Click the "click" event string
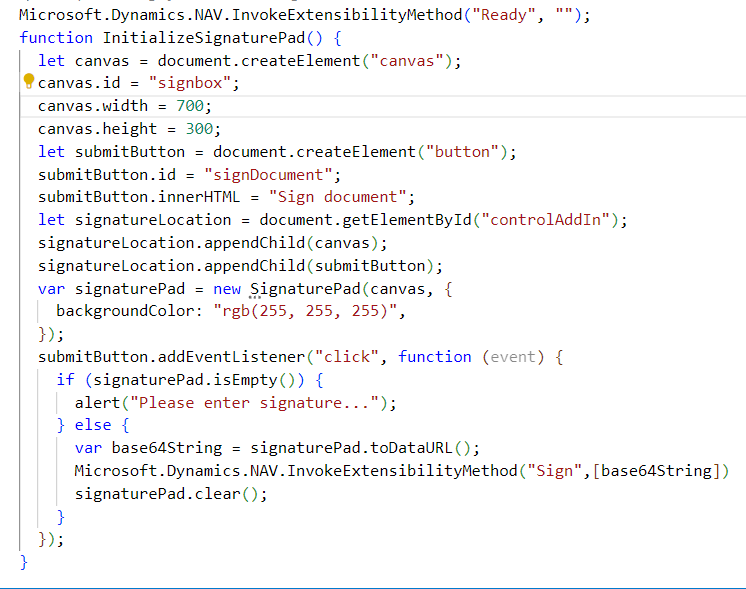 tap(347, 357)
